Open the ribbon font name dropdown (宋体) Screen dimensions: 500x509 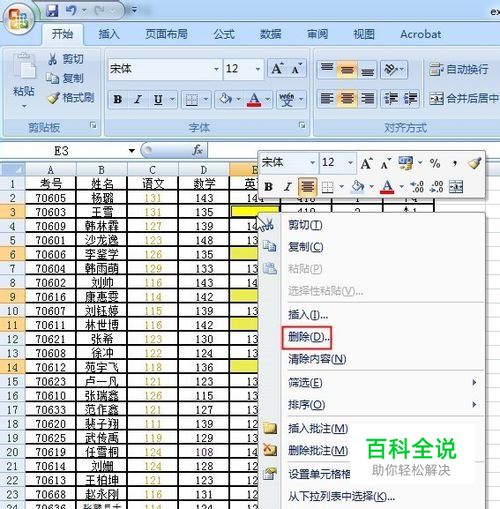(216, 69)
